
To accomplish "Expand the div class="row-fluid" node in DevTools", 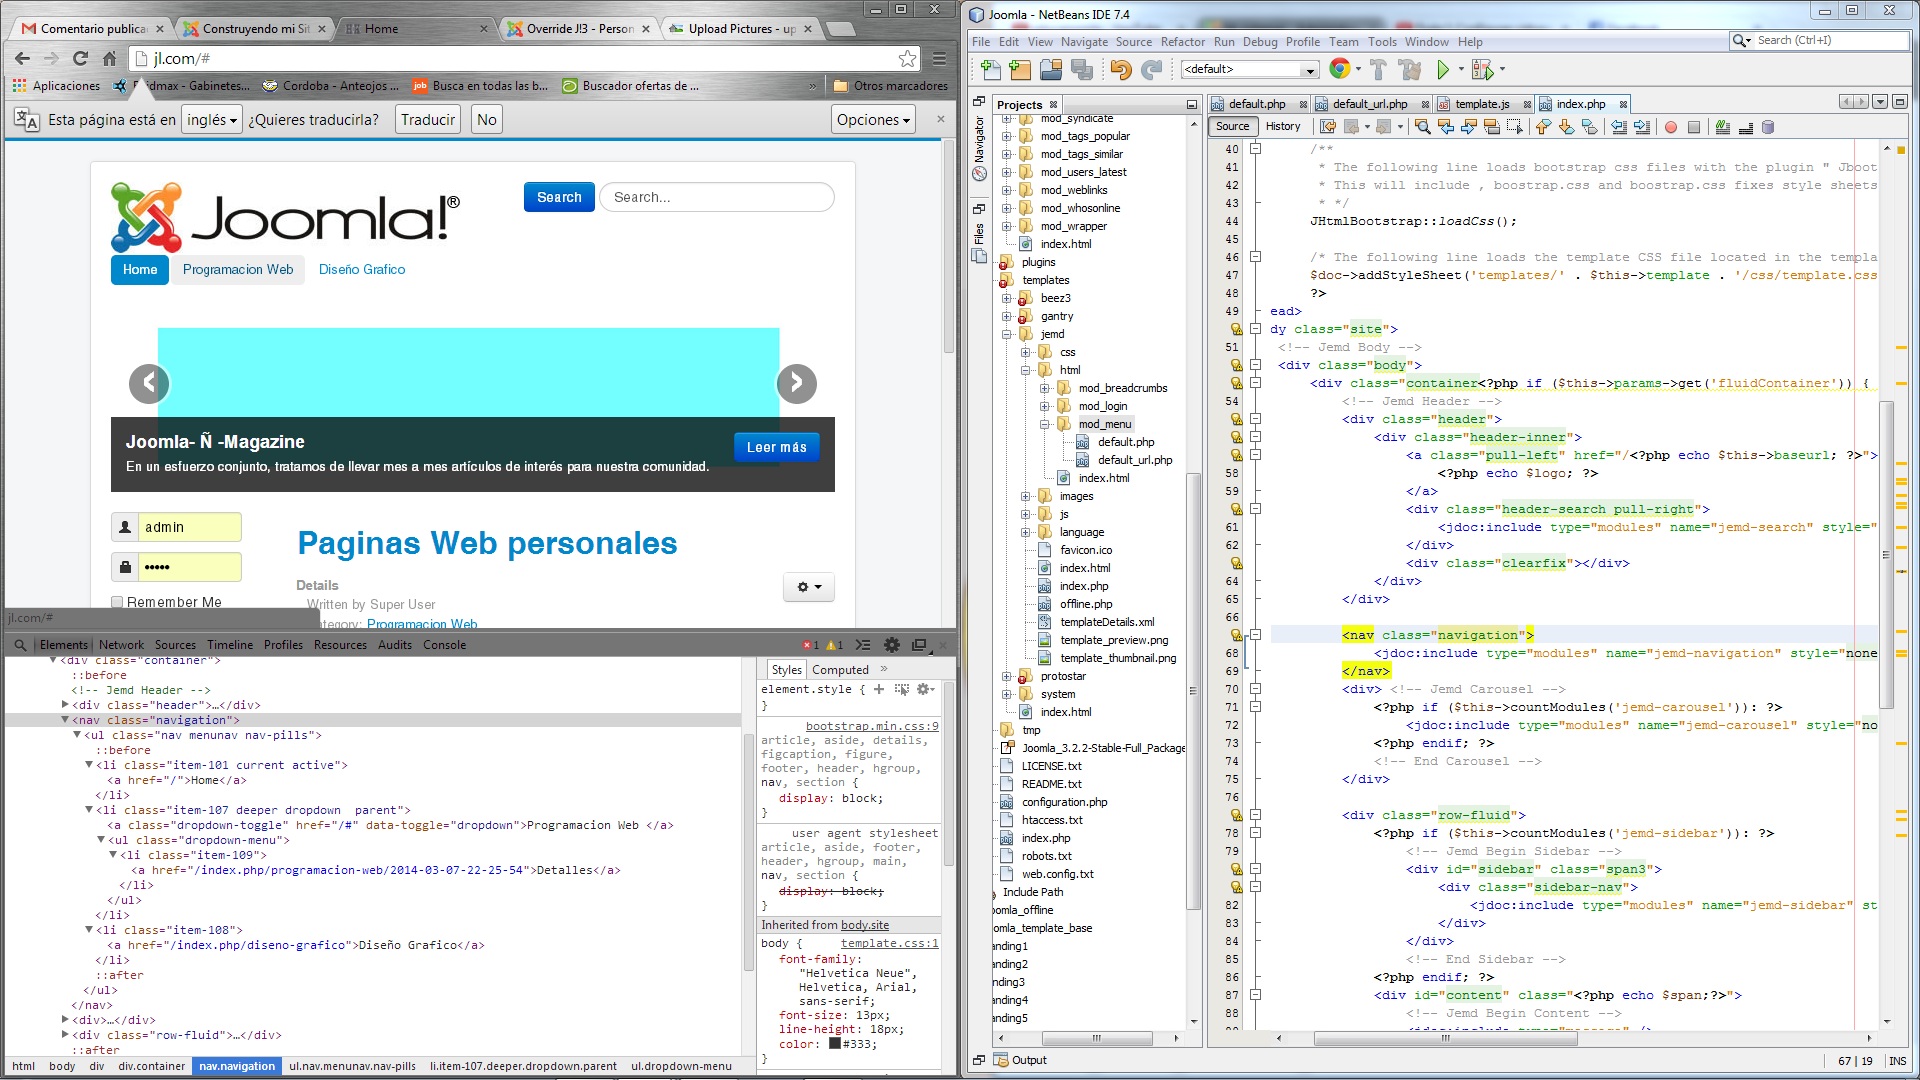I will tap(65, 1034).
